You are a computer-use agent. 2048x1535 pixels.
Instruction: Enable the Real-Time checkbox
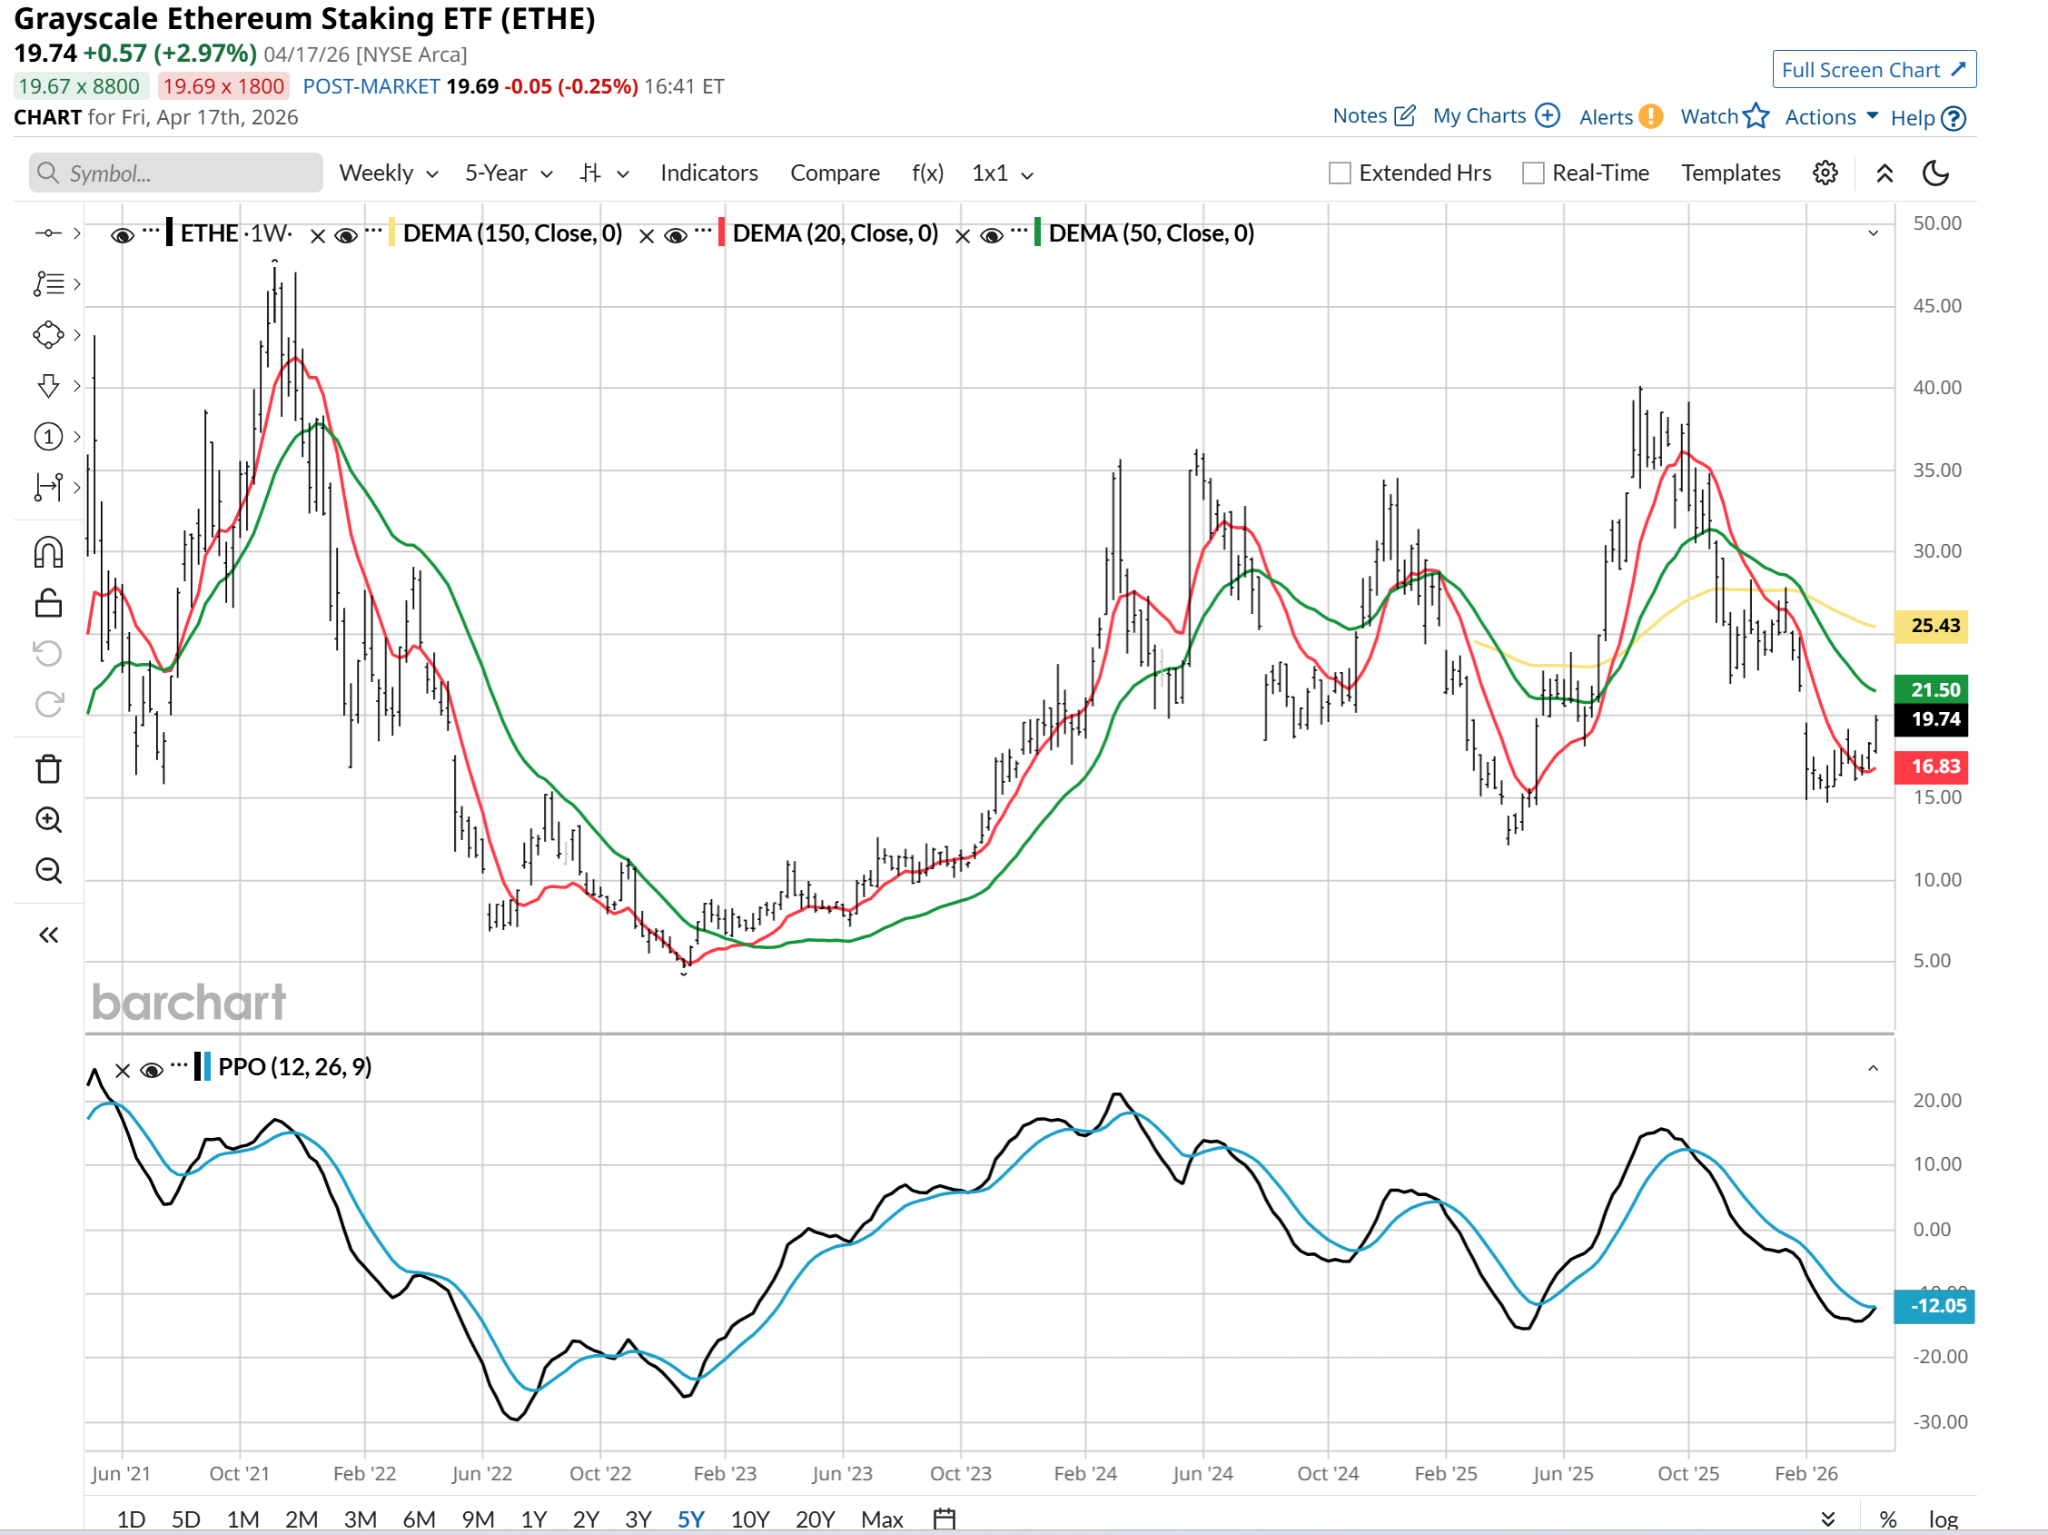(x=1533, y=173)
